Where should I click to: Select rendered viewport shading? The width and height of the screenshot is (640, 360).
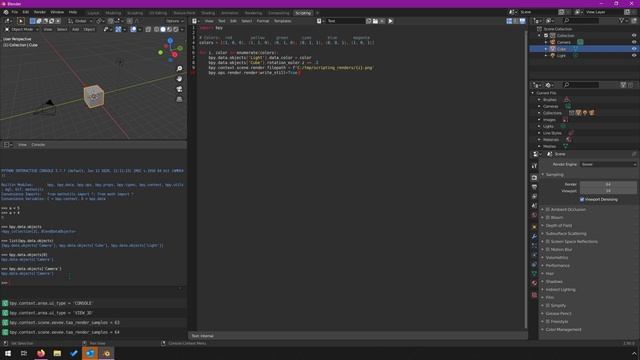click(176, 29)
